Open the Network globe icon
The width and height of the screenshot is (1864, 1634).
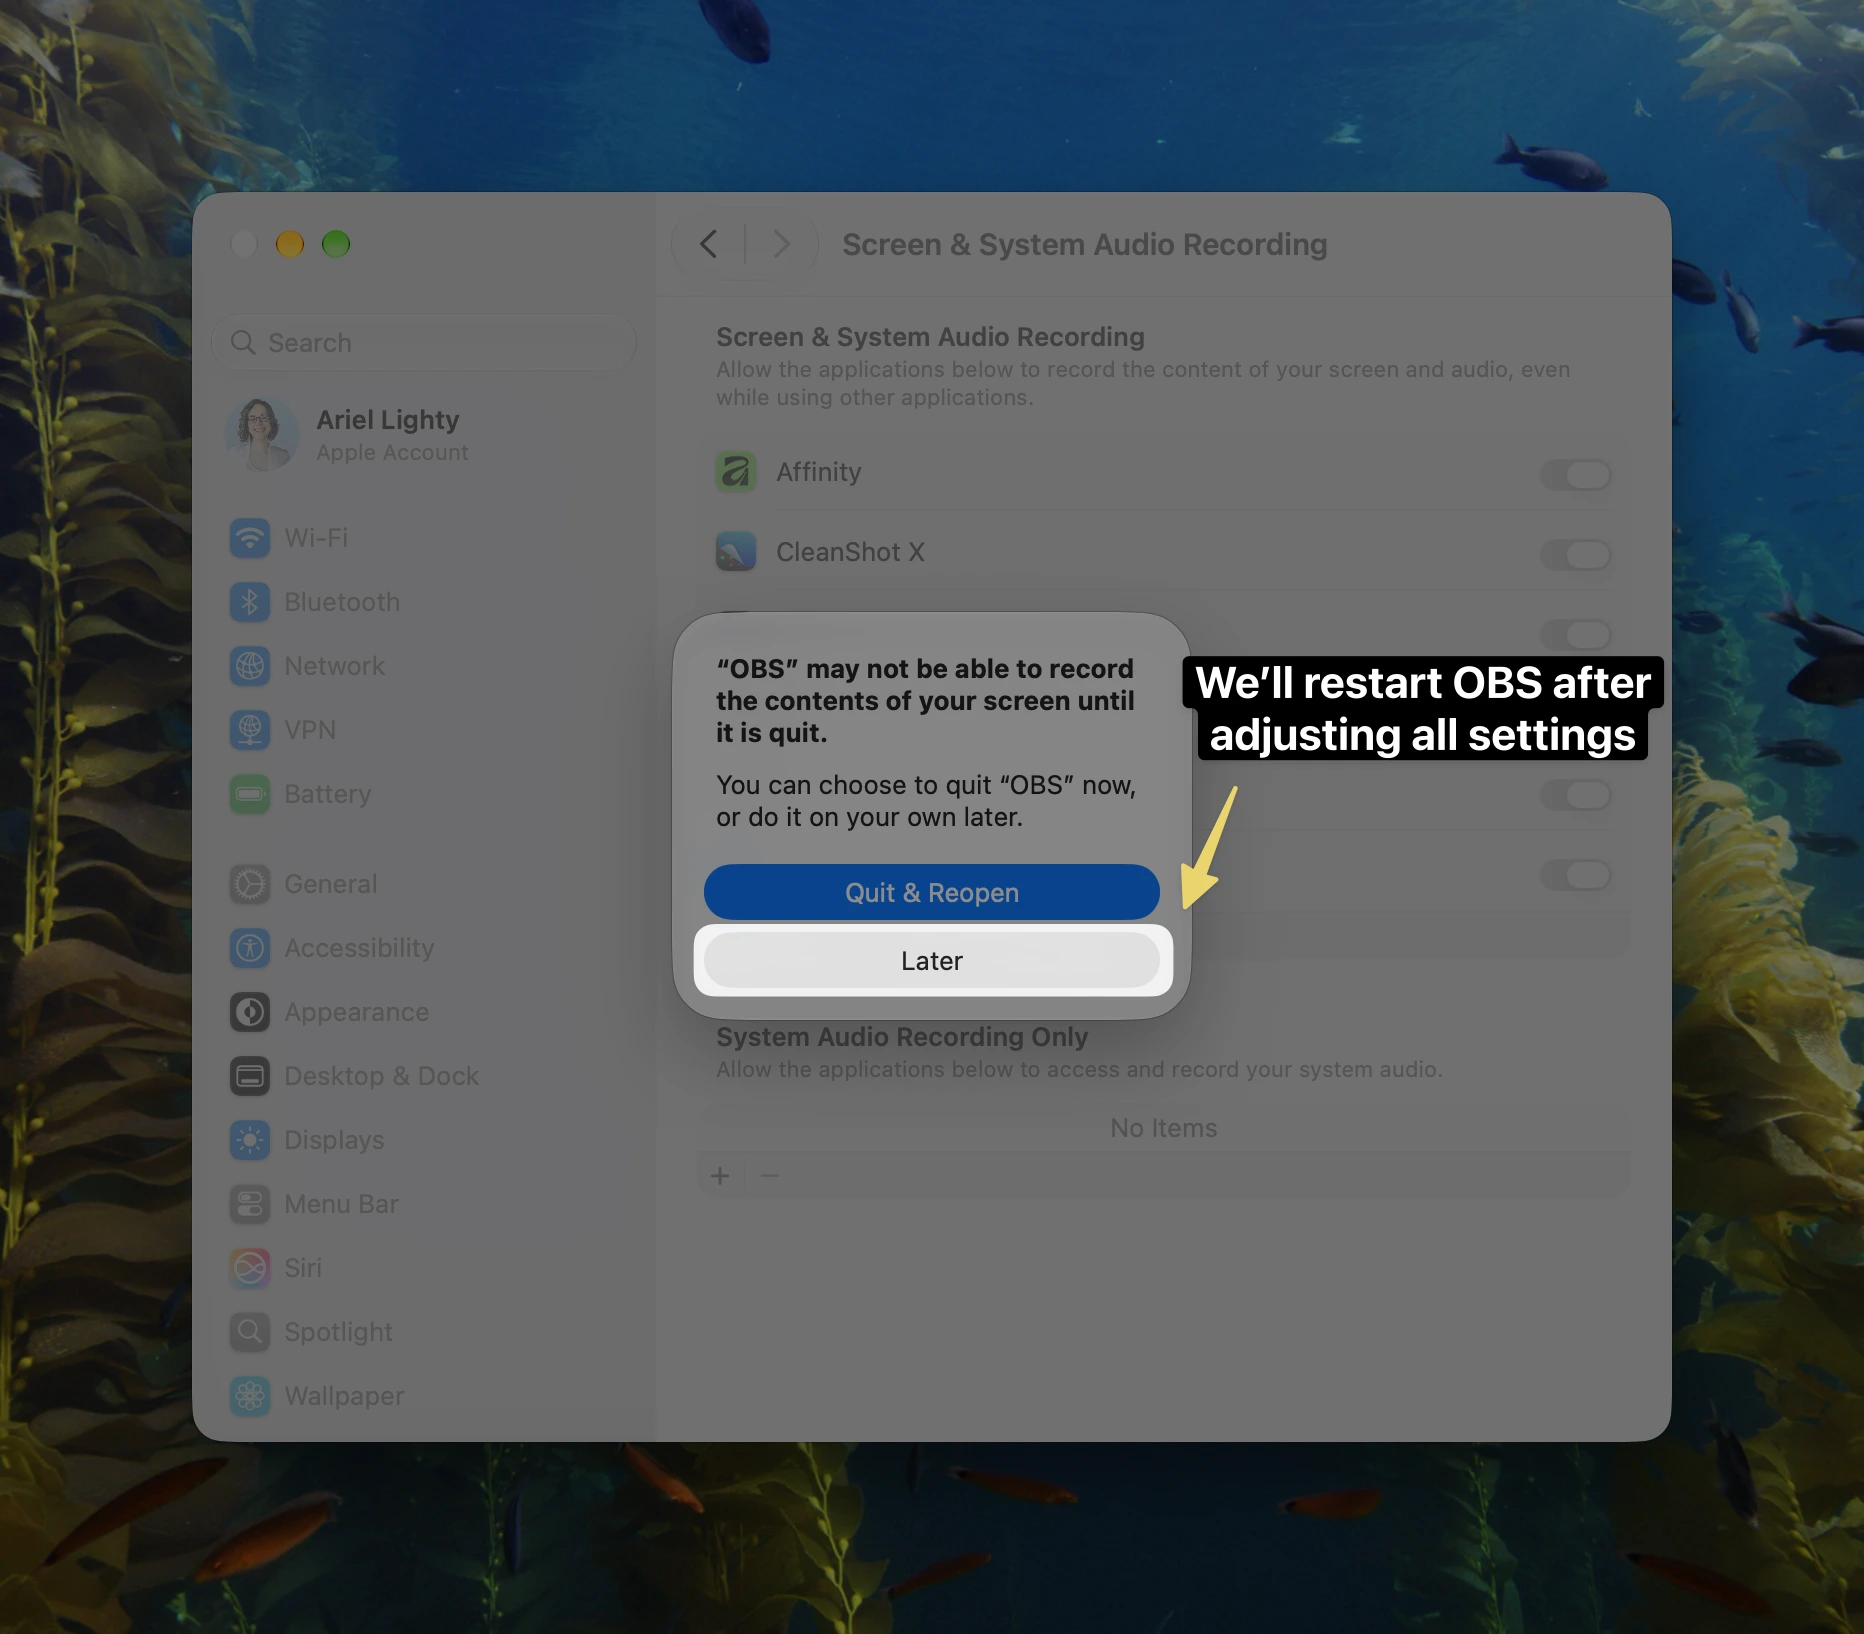(x=250, y=666)
